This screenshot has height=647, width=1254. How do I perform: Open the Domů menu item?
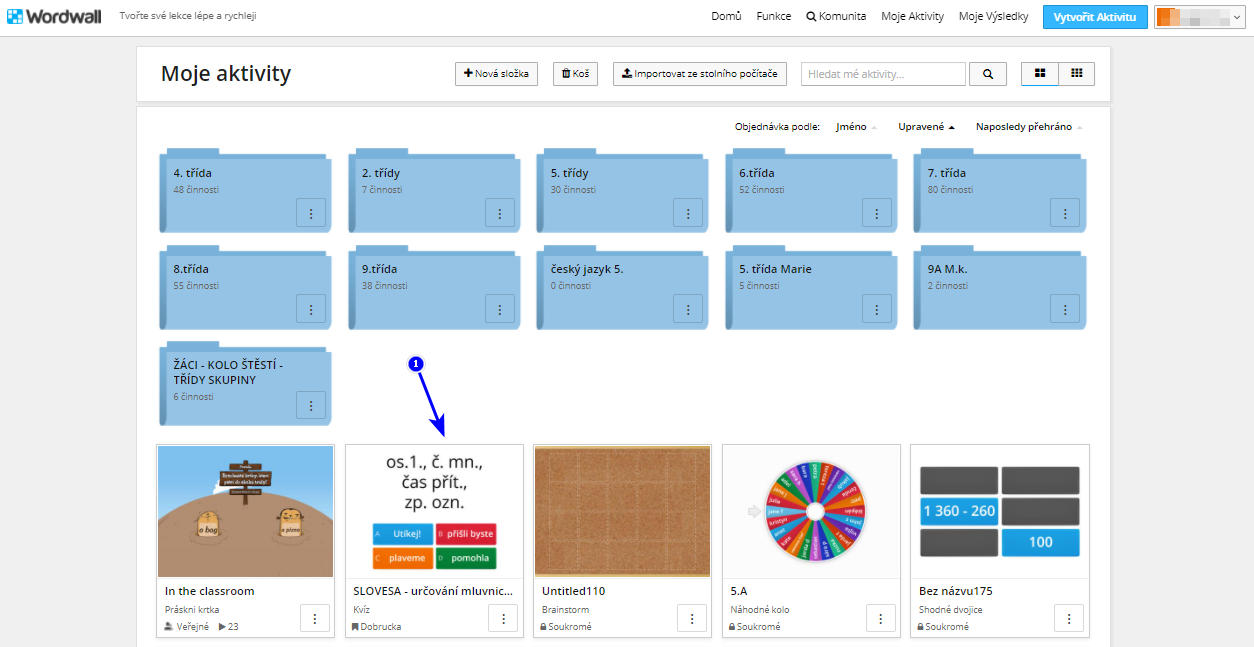[x=726, y=17]
